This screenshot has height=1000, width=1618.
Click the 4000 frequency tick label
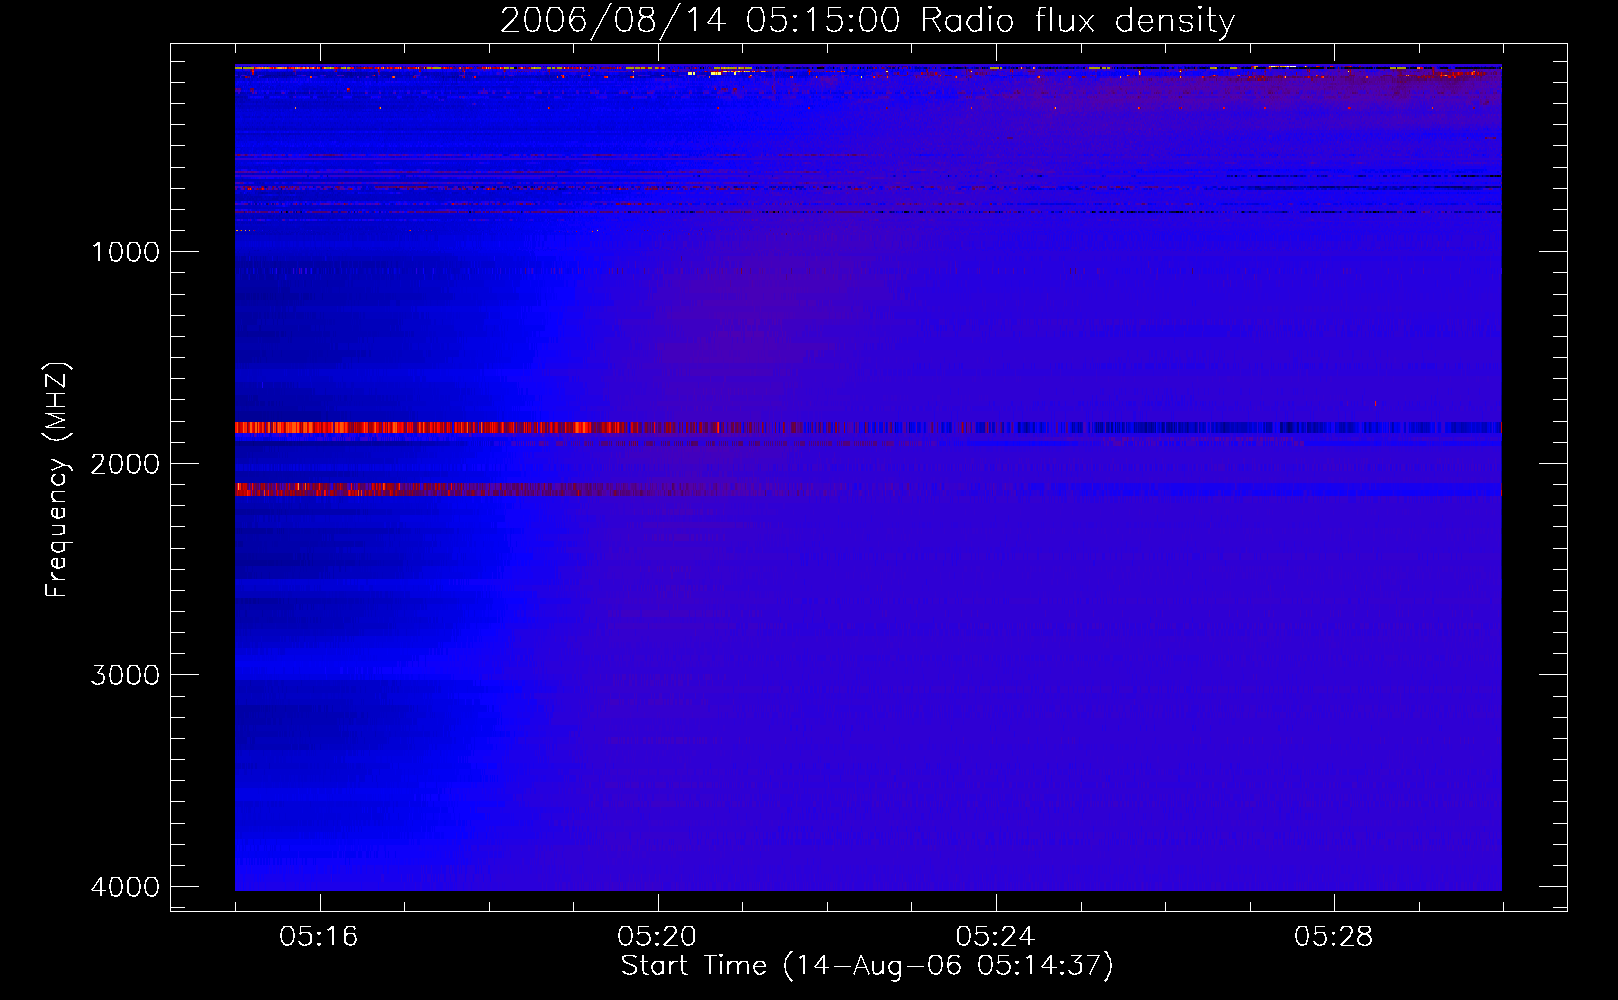pyautogui.click(x=125, y=887)
